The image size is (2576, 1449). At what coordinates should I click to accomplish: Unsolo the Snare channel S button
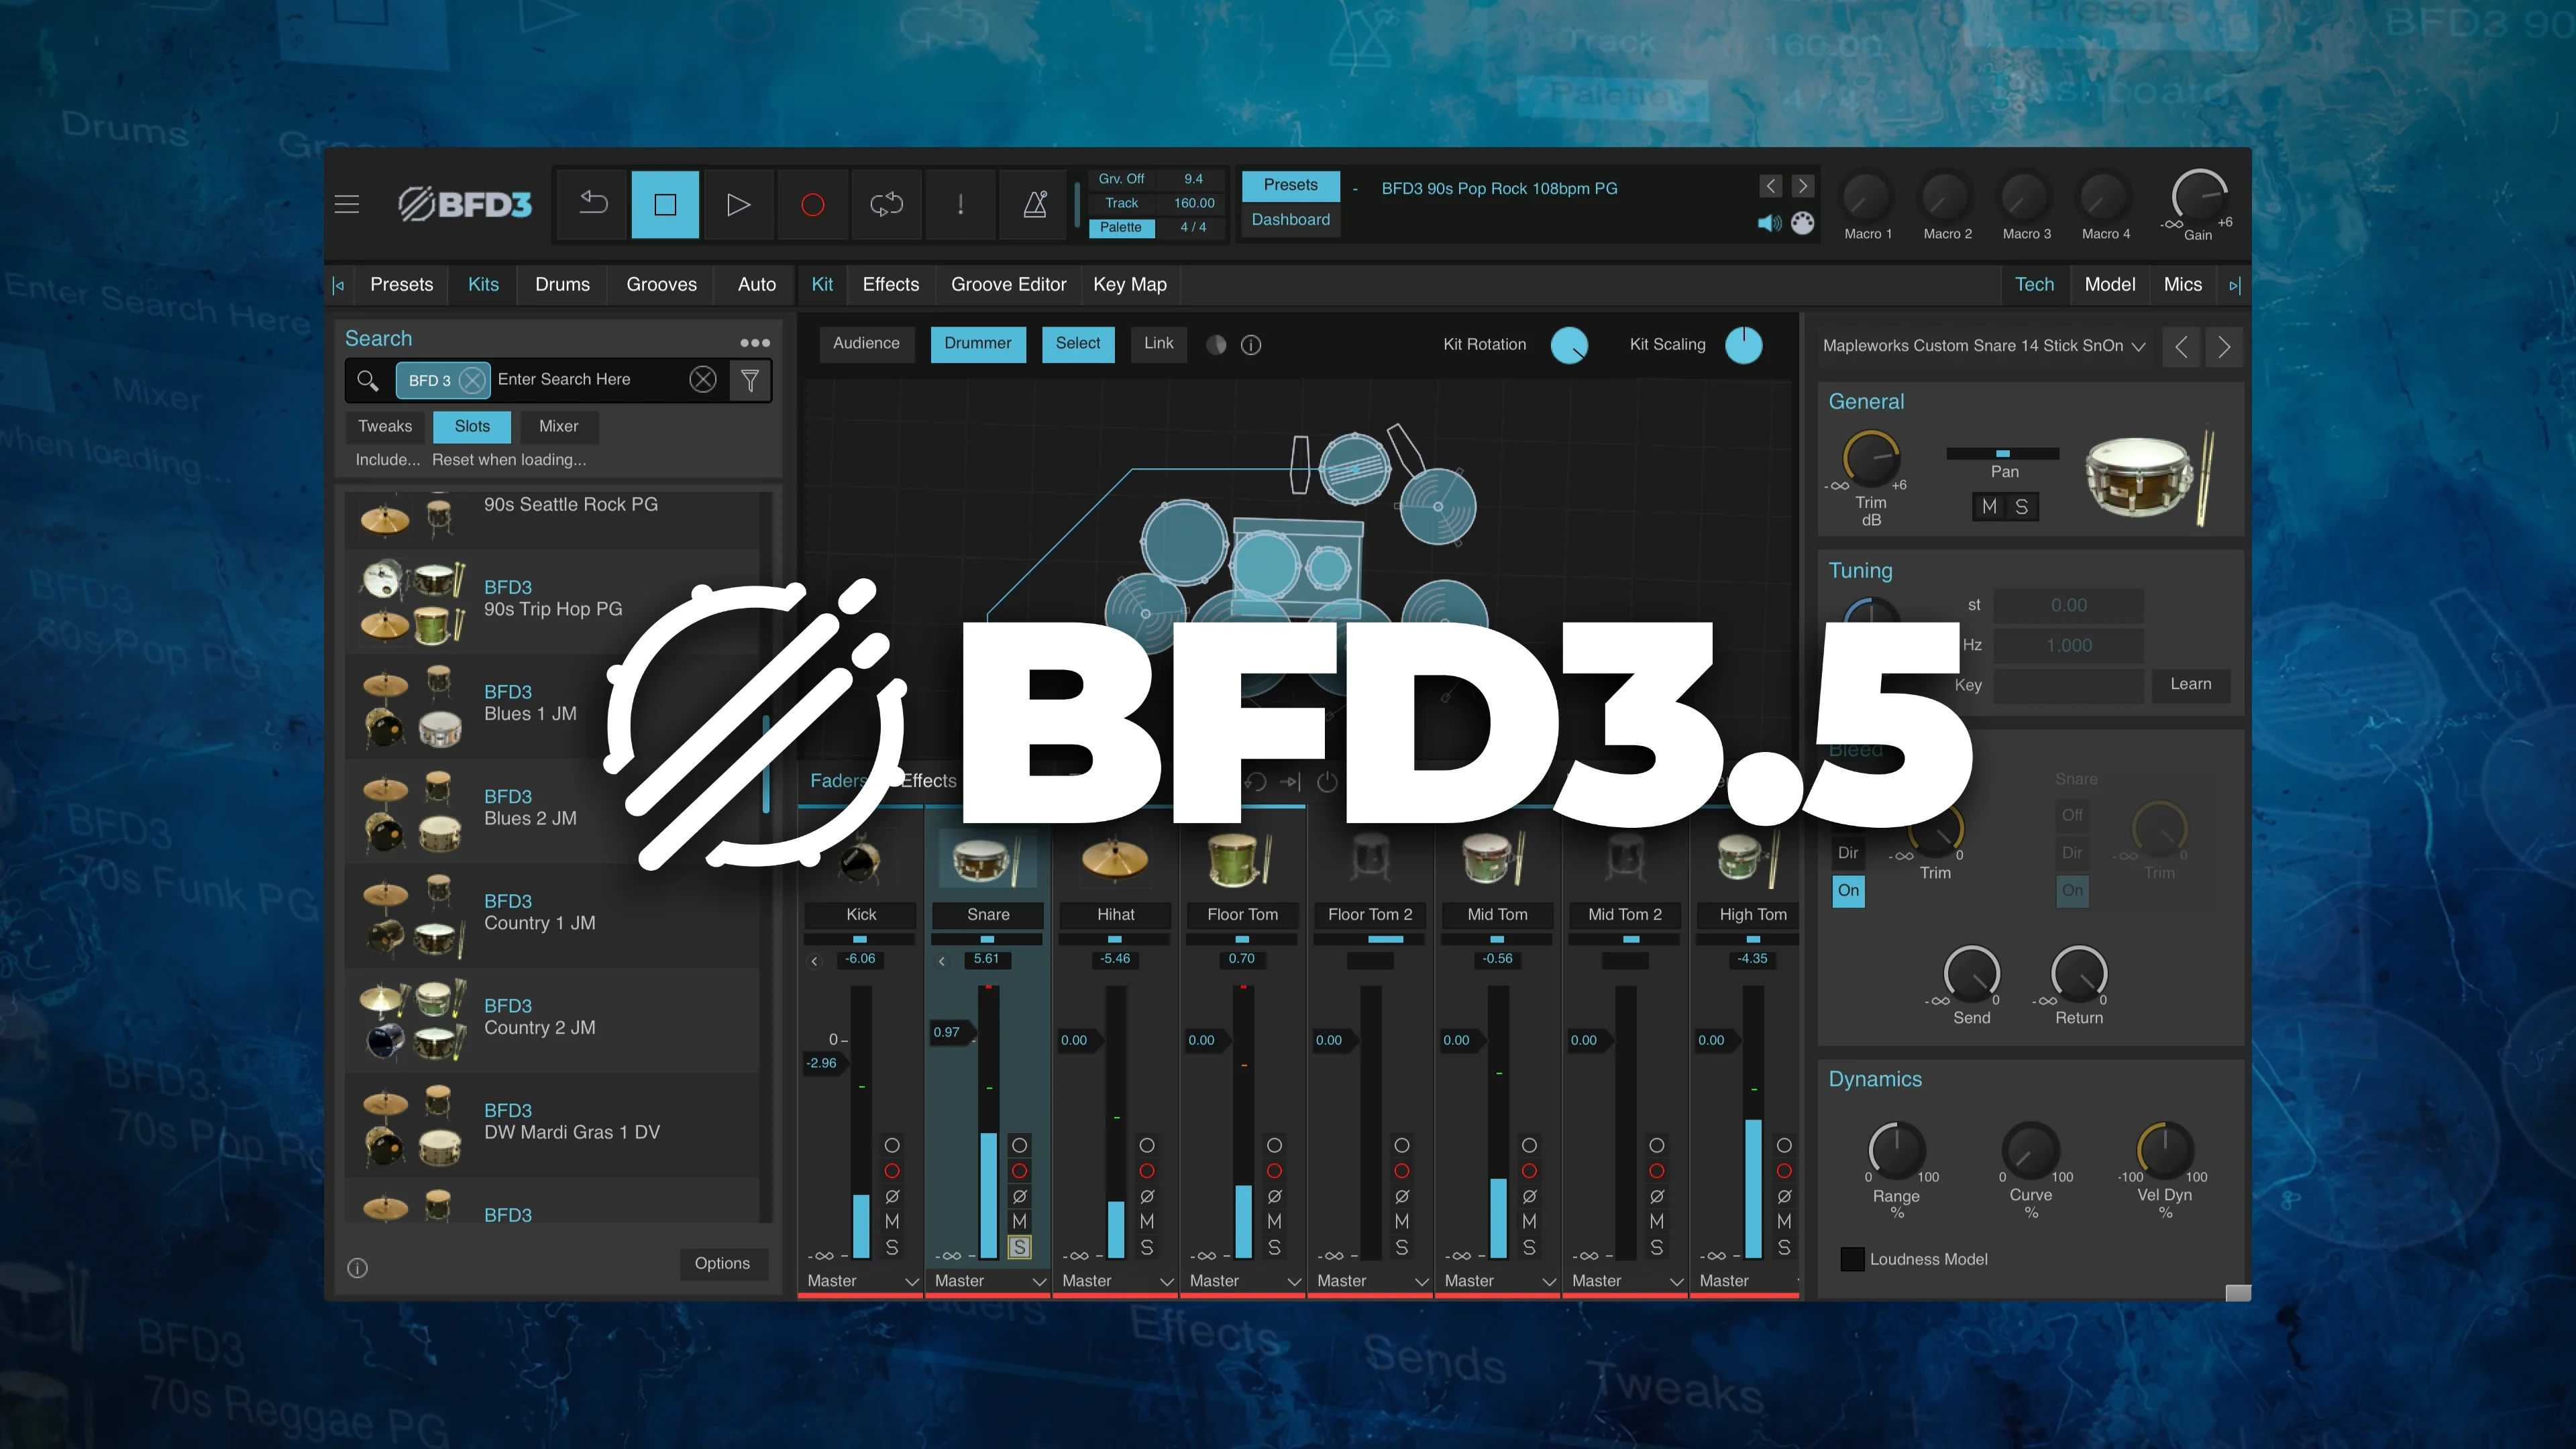point(1019,1247)
